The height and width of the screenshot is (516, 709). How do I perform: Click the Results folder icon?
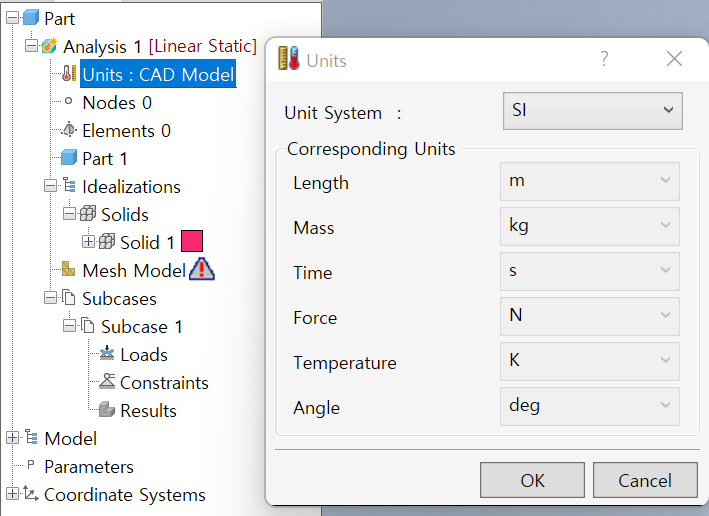pos(107,410)
